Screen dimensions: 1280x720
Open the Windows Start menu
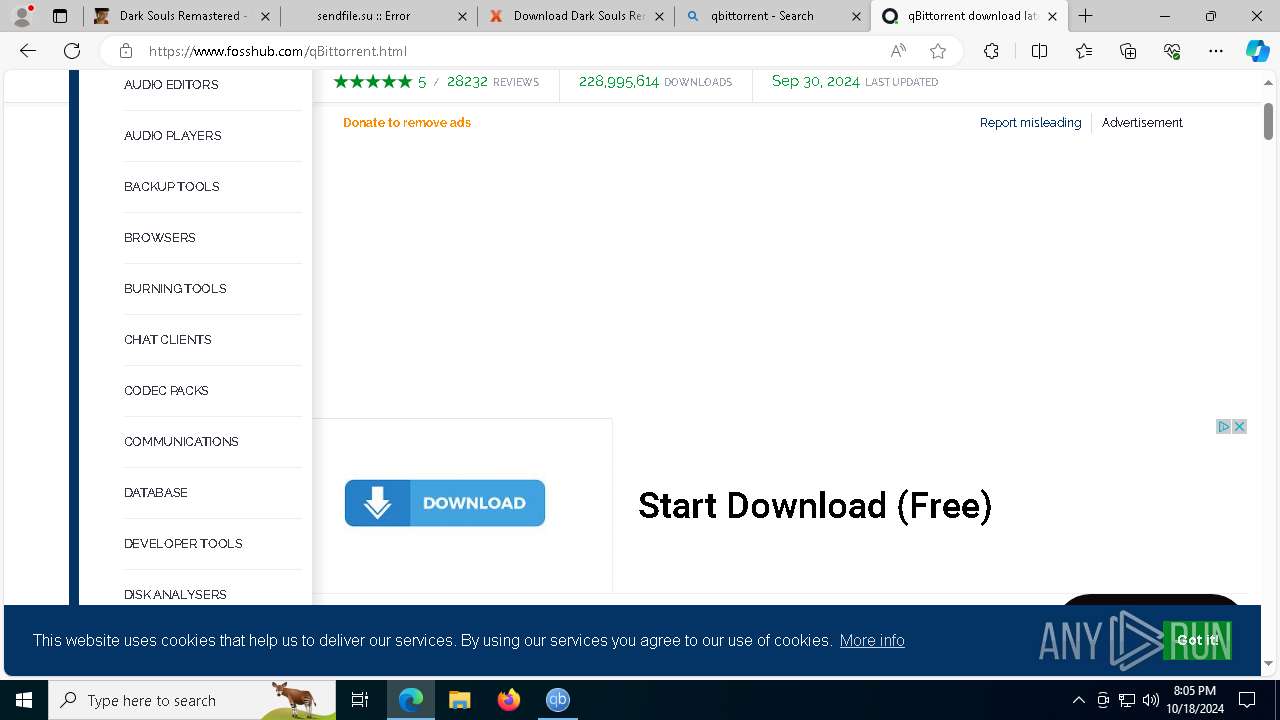(x=24, y=700)
